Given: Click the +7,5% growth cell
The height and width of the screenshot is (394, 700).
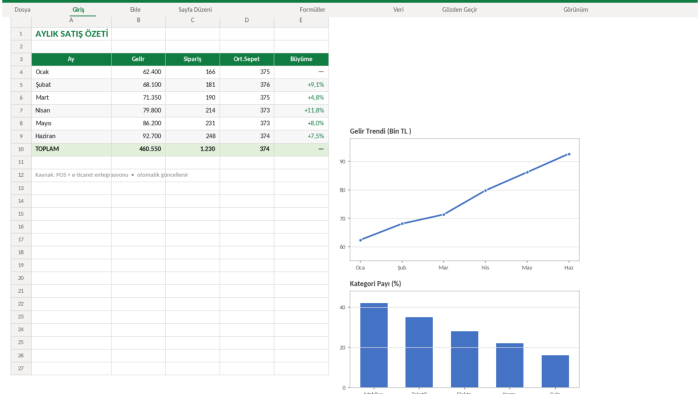Looking at the screenshot, I should point(301,136).
